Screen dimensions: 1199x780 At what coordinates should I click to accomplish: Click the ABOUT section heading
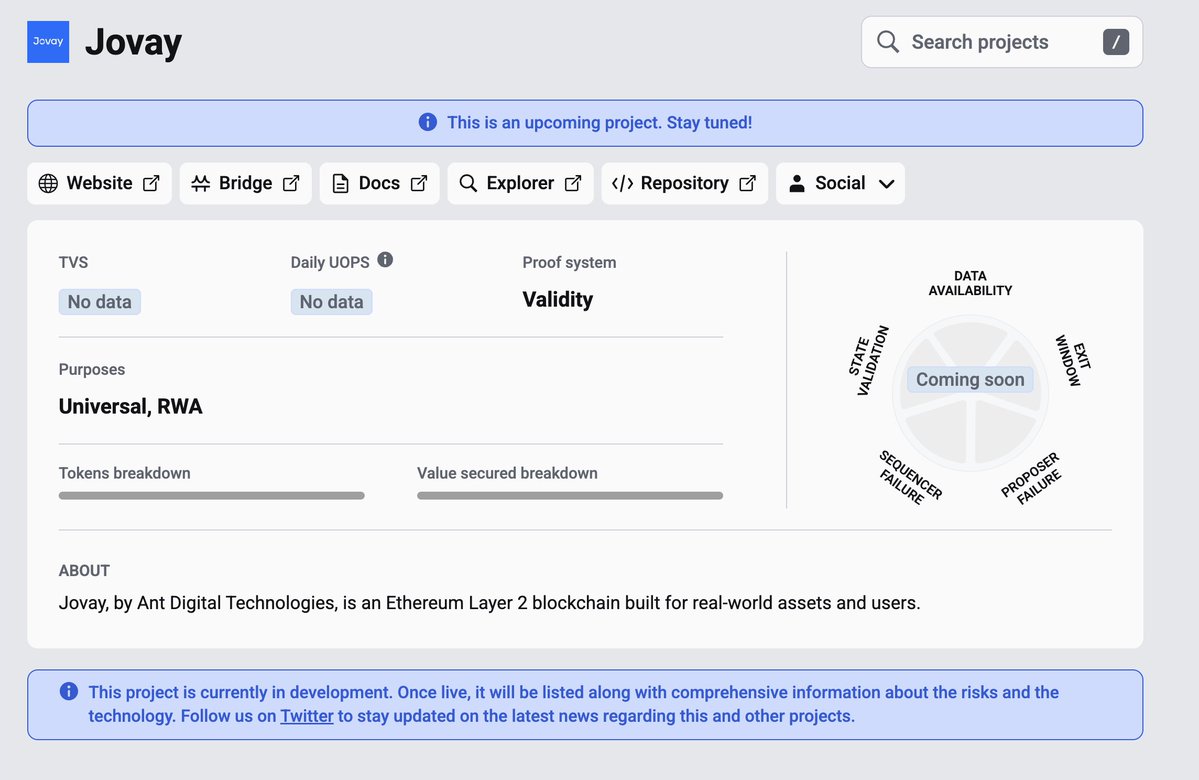[x=84, y=570]
